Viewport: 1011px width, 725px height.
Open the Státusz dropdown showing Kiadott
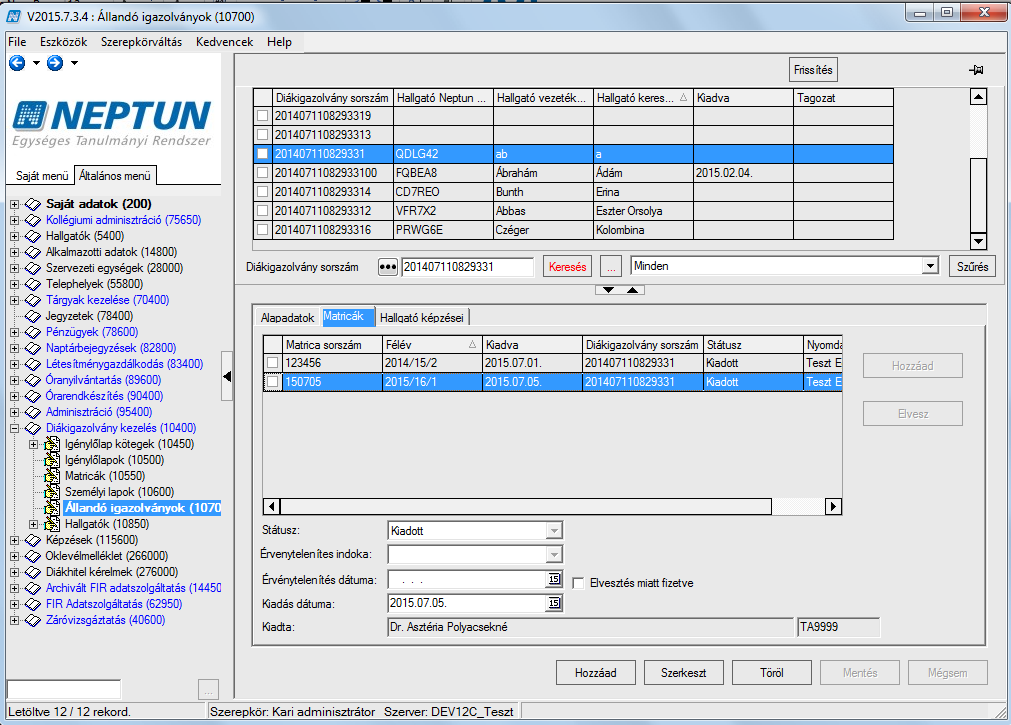point(554,531)
